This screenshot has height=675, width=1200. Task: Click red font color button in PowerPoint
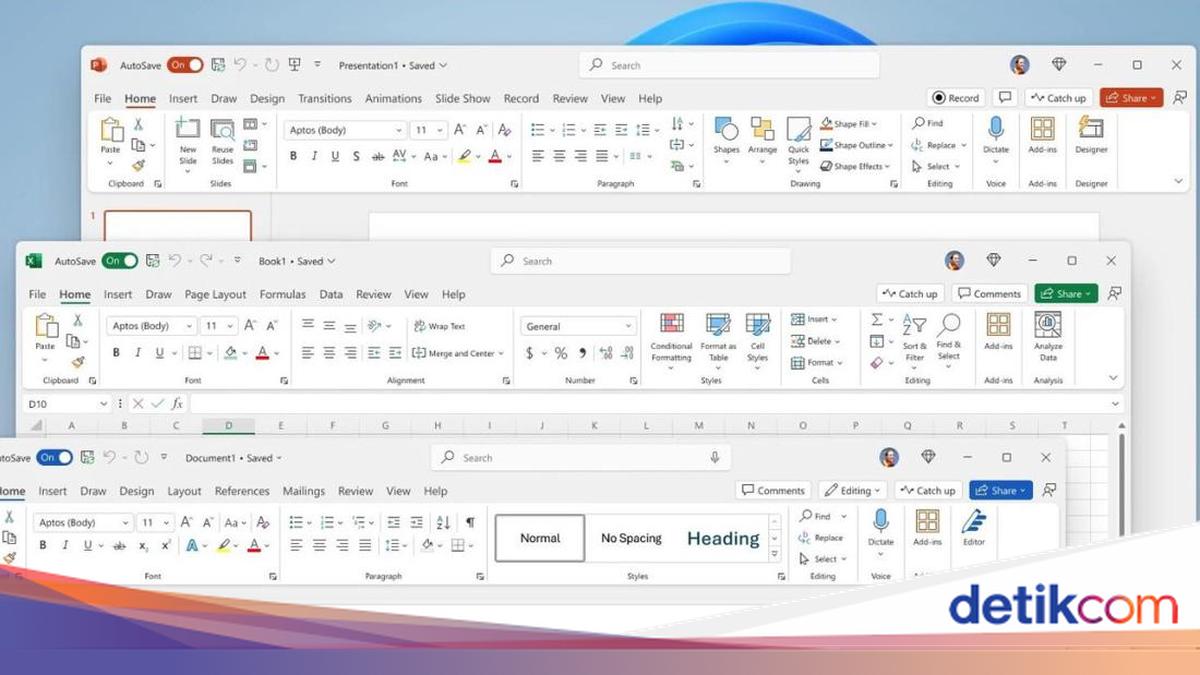pos(494,156)
